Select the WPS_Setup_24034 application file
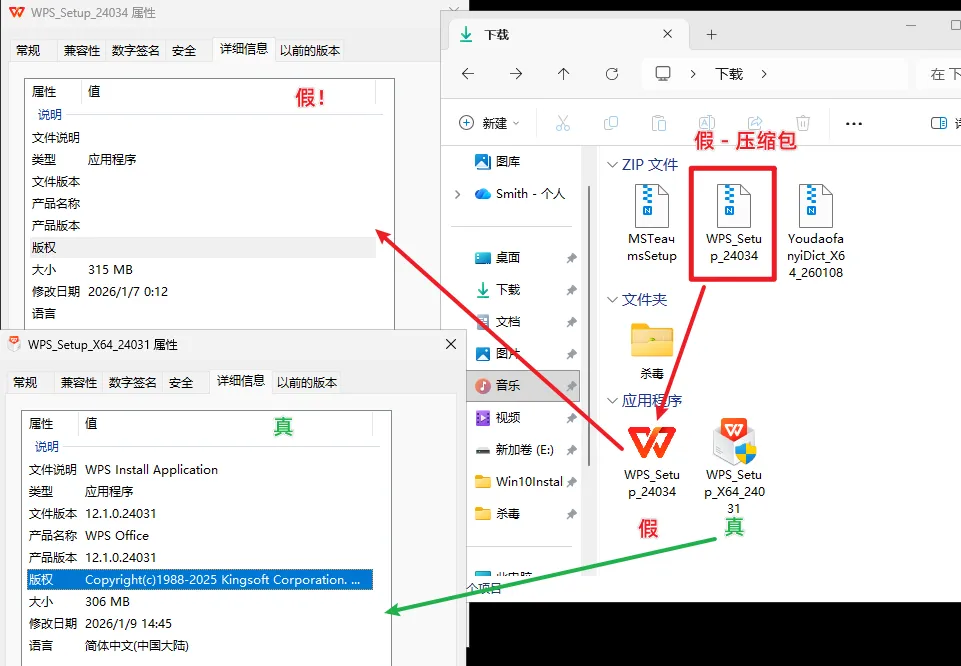 (x=651, y=461)
